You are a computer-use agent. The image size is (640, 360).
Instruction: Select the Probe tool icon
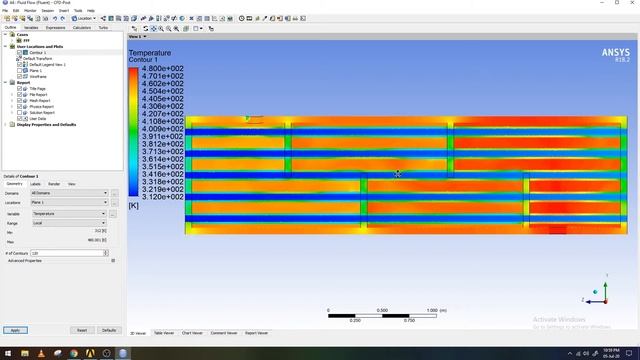pyautogui.click(x=264, y=18)
